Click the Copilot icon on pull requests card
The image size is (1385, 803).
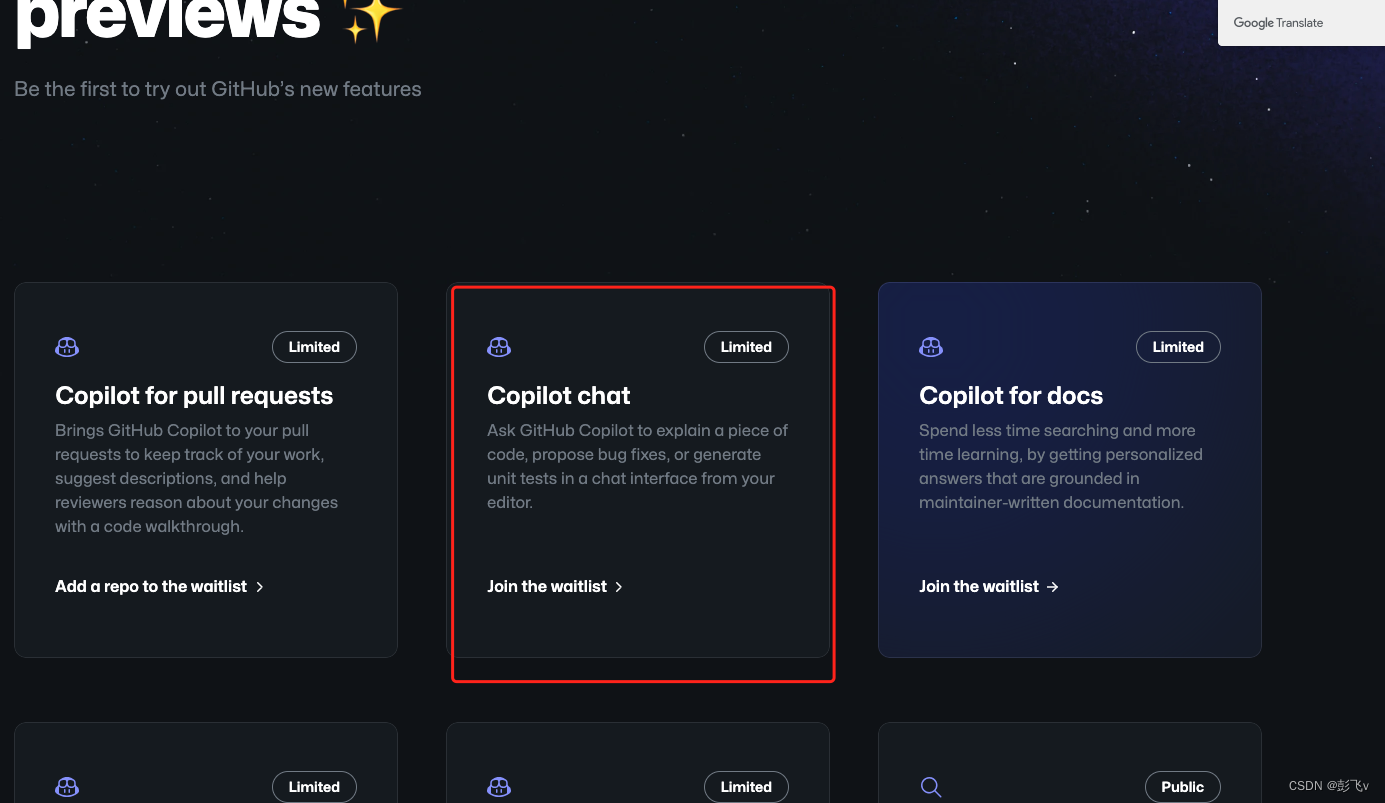[67, 347]
